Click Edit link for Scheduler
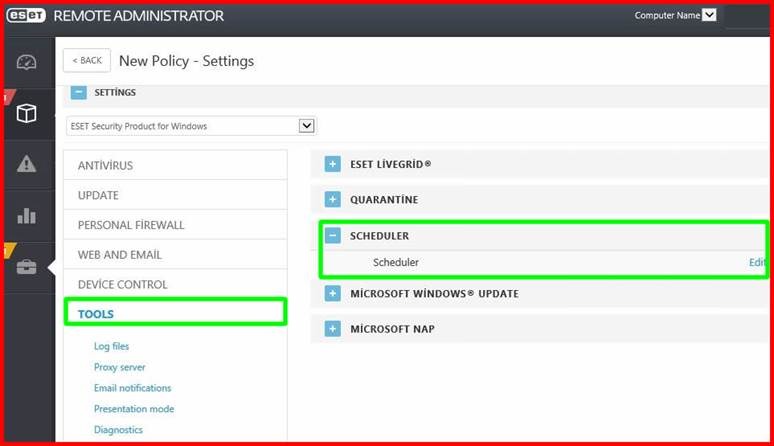Viewport: 774px width, 446px height. pyautogui.click(x=757, y=262)
